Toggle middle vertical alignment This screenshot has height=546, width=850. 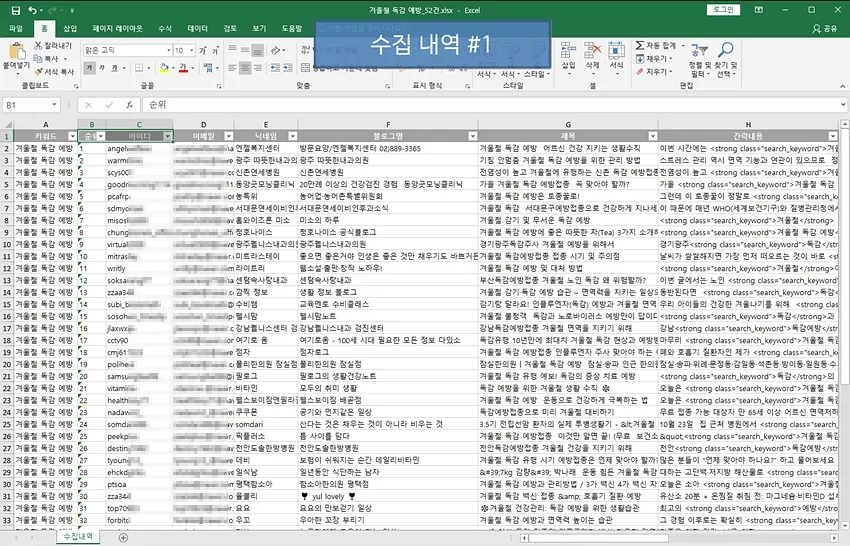coord(245,50)
